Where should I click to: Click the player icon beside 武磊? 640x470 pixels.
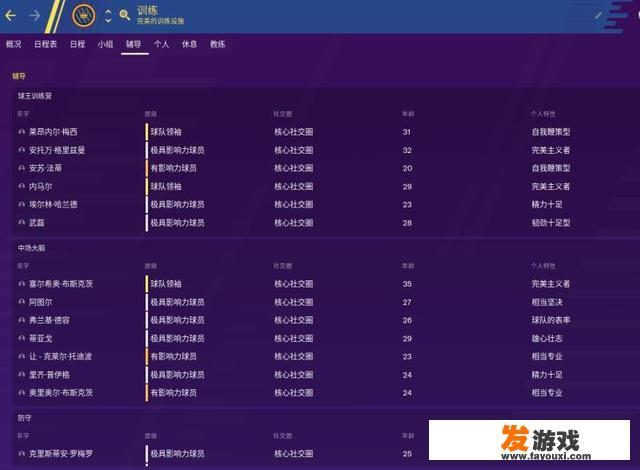tap(22, 223)
